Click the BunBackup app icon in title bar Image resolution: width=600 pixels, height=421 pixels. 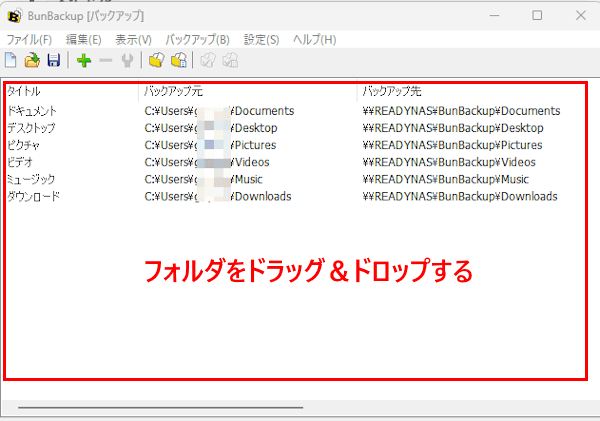point(14,16)
